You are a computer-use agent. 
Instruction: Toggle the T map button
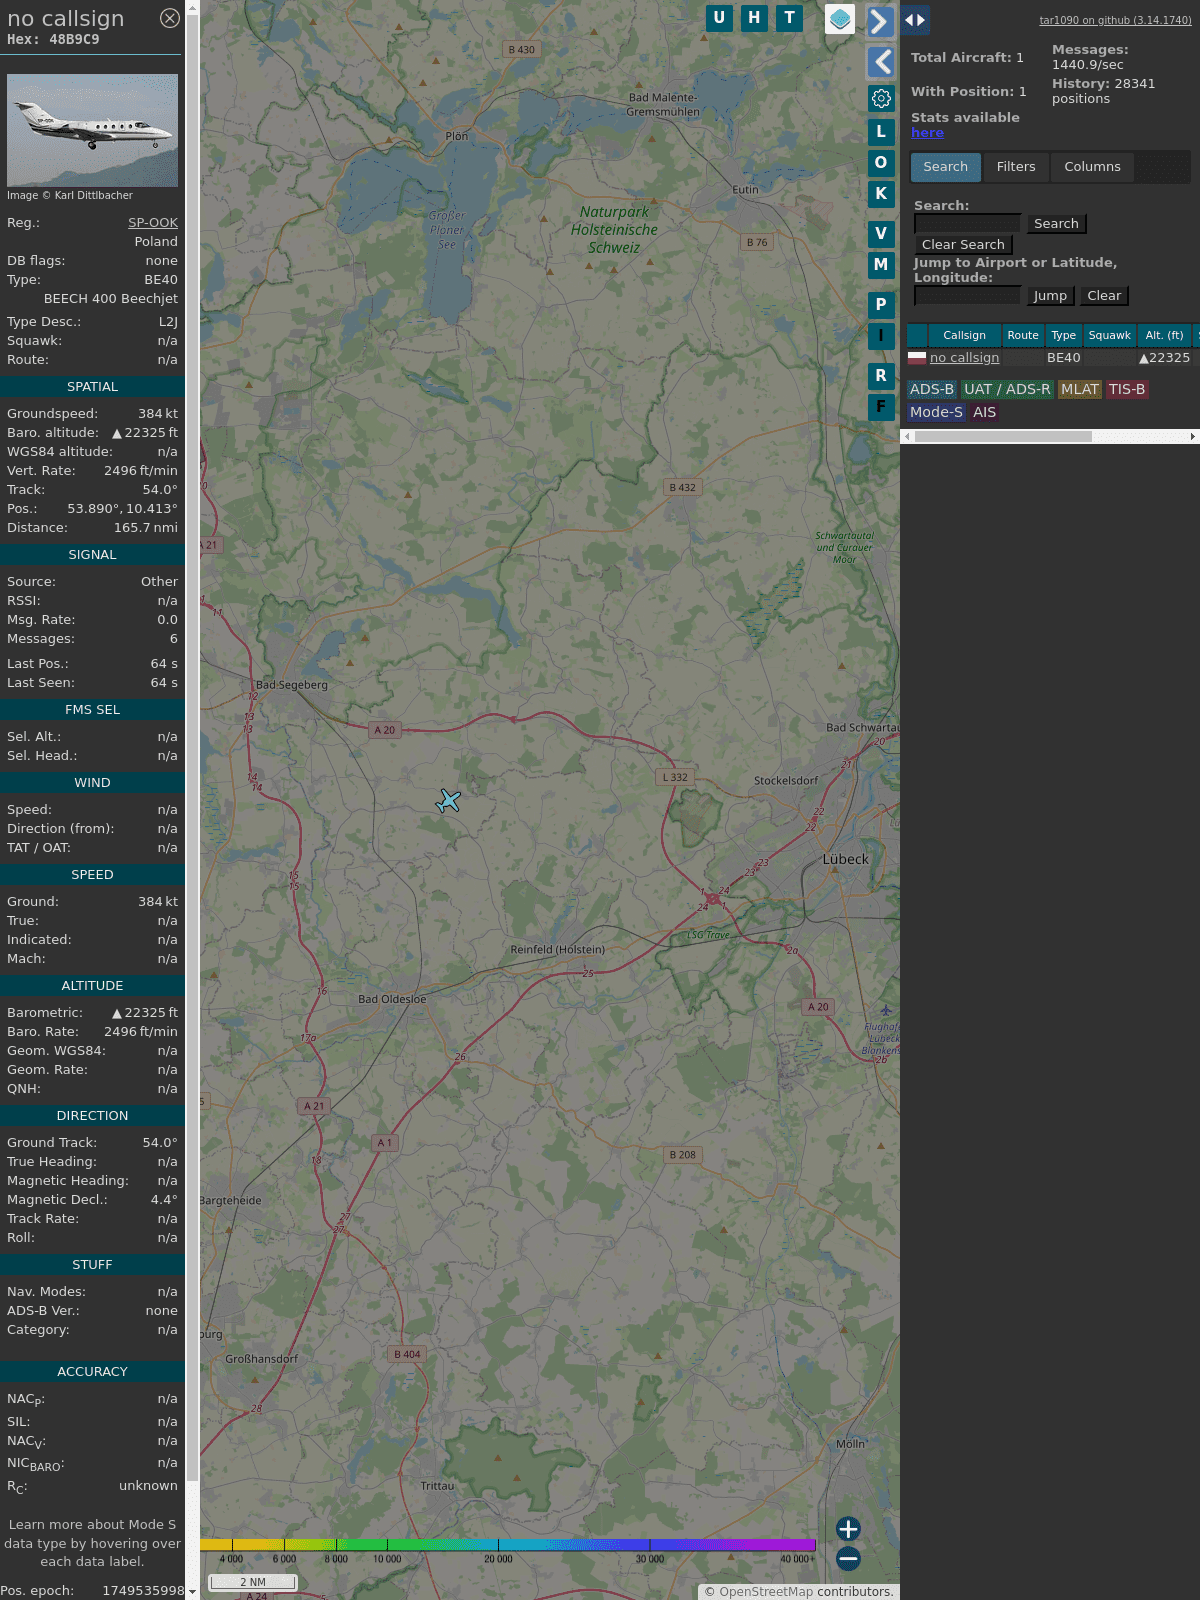point(790,18)
